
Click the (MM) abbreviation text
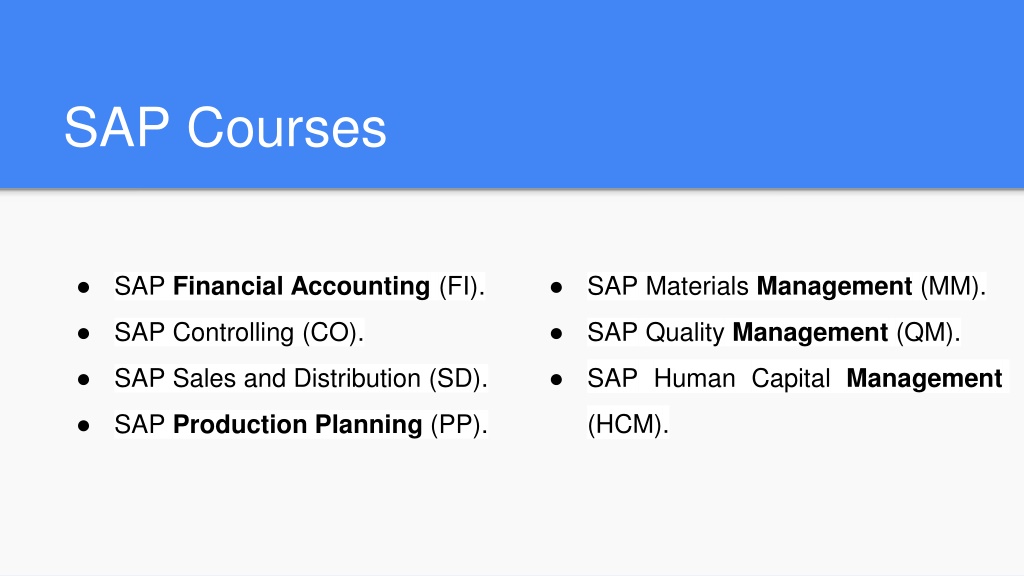click(x=950, y=287)
